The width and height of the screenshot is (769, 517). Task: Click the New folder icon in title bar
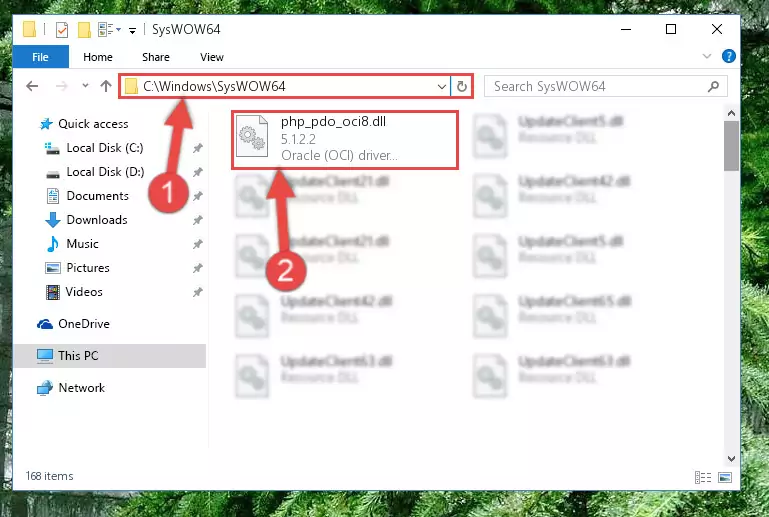(x=84, y=30)
